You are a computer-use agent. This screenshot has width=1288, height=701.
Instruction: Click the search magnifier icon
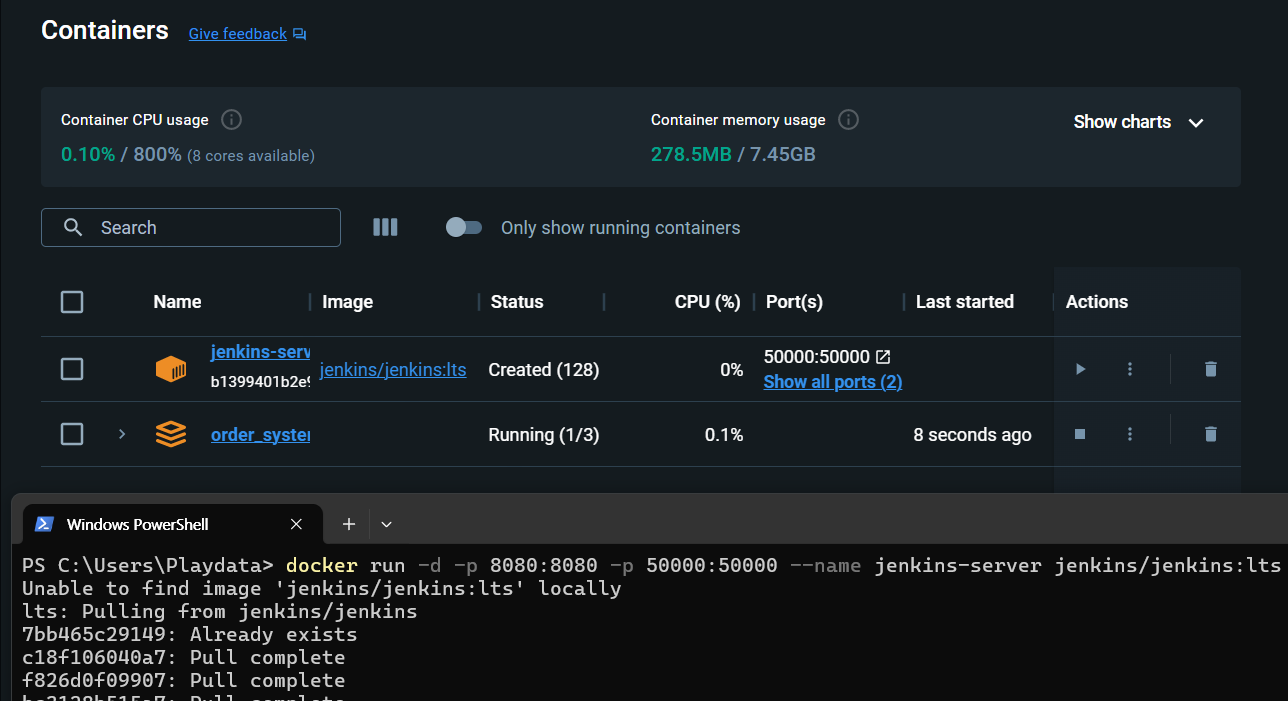(x=73, y=227)
